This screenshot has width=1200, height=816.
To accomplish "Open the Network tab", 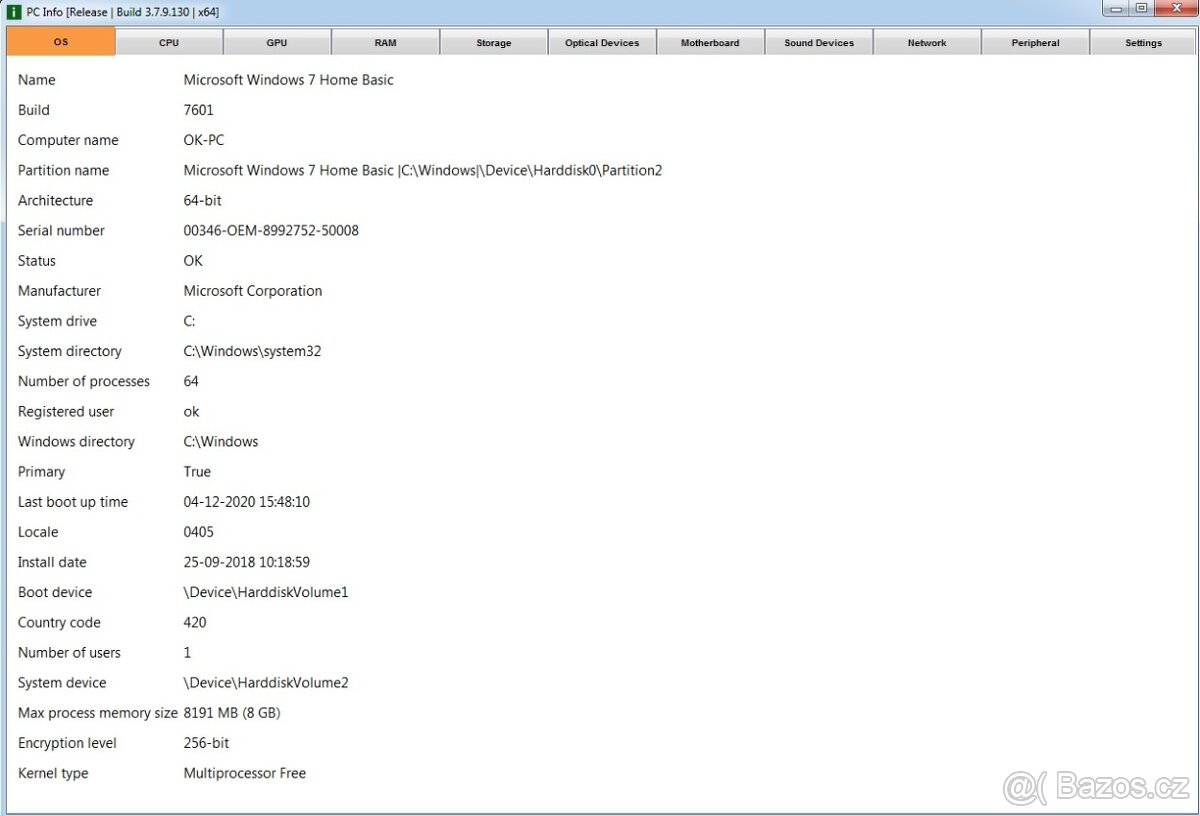I will [x=927, y=43].
